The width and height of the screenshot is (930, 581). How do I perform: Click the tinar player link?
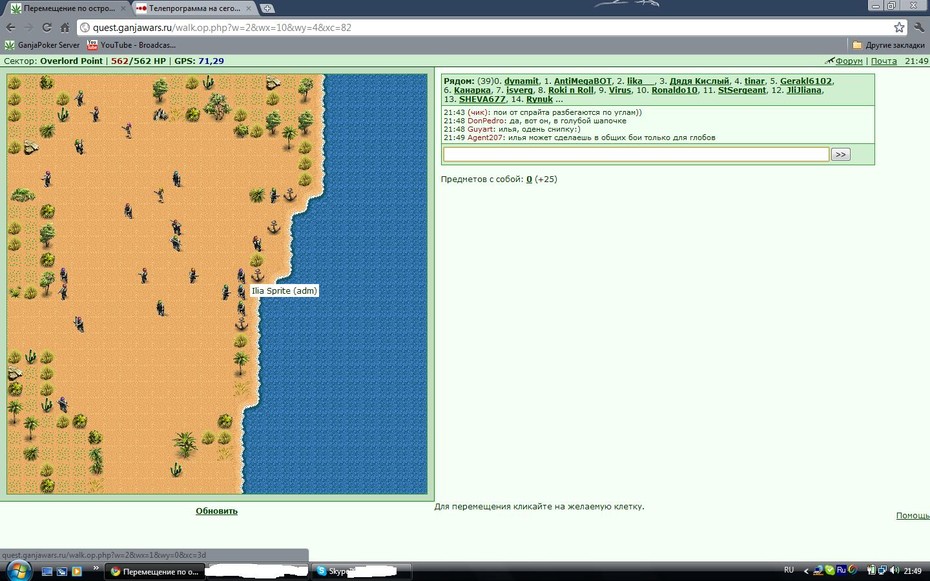754,81
